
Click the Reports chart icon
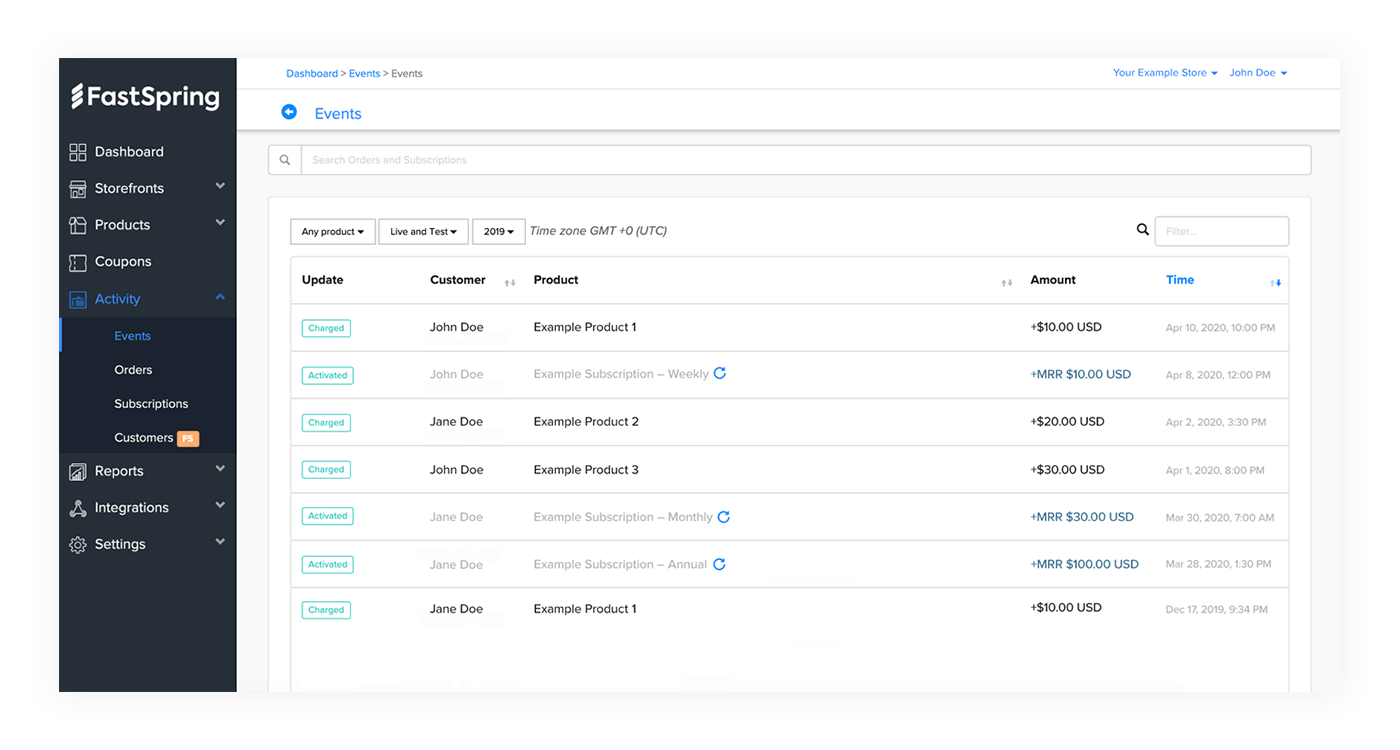pos(78,471)
